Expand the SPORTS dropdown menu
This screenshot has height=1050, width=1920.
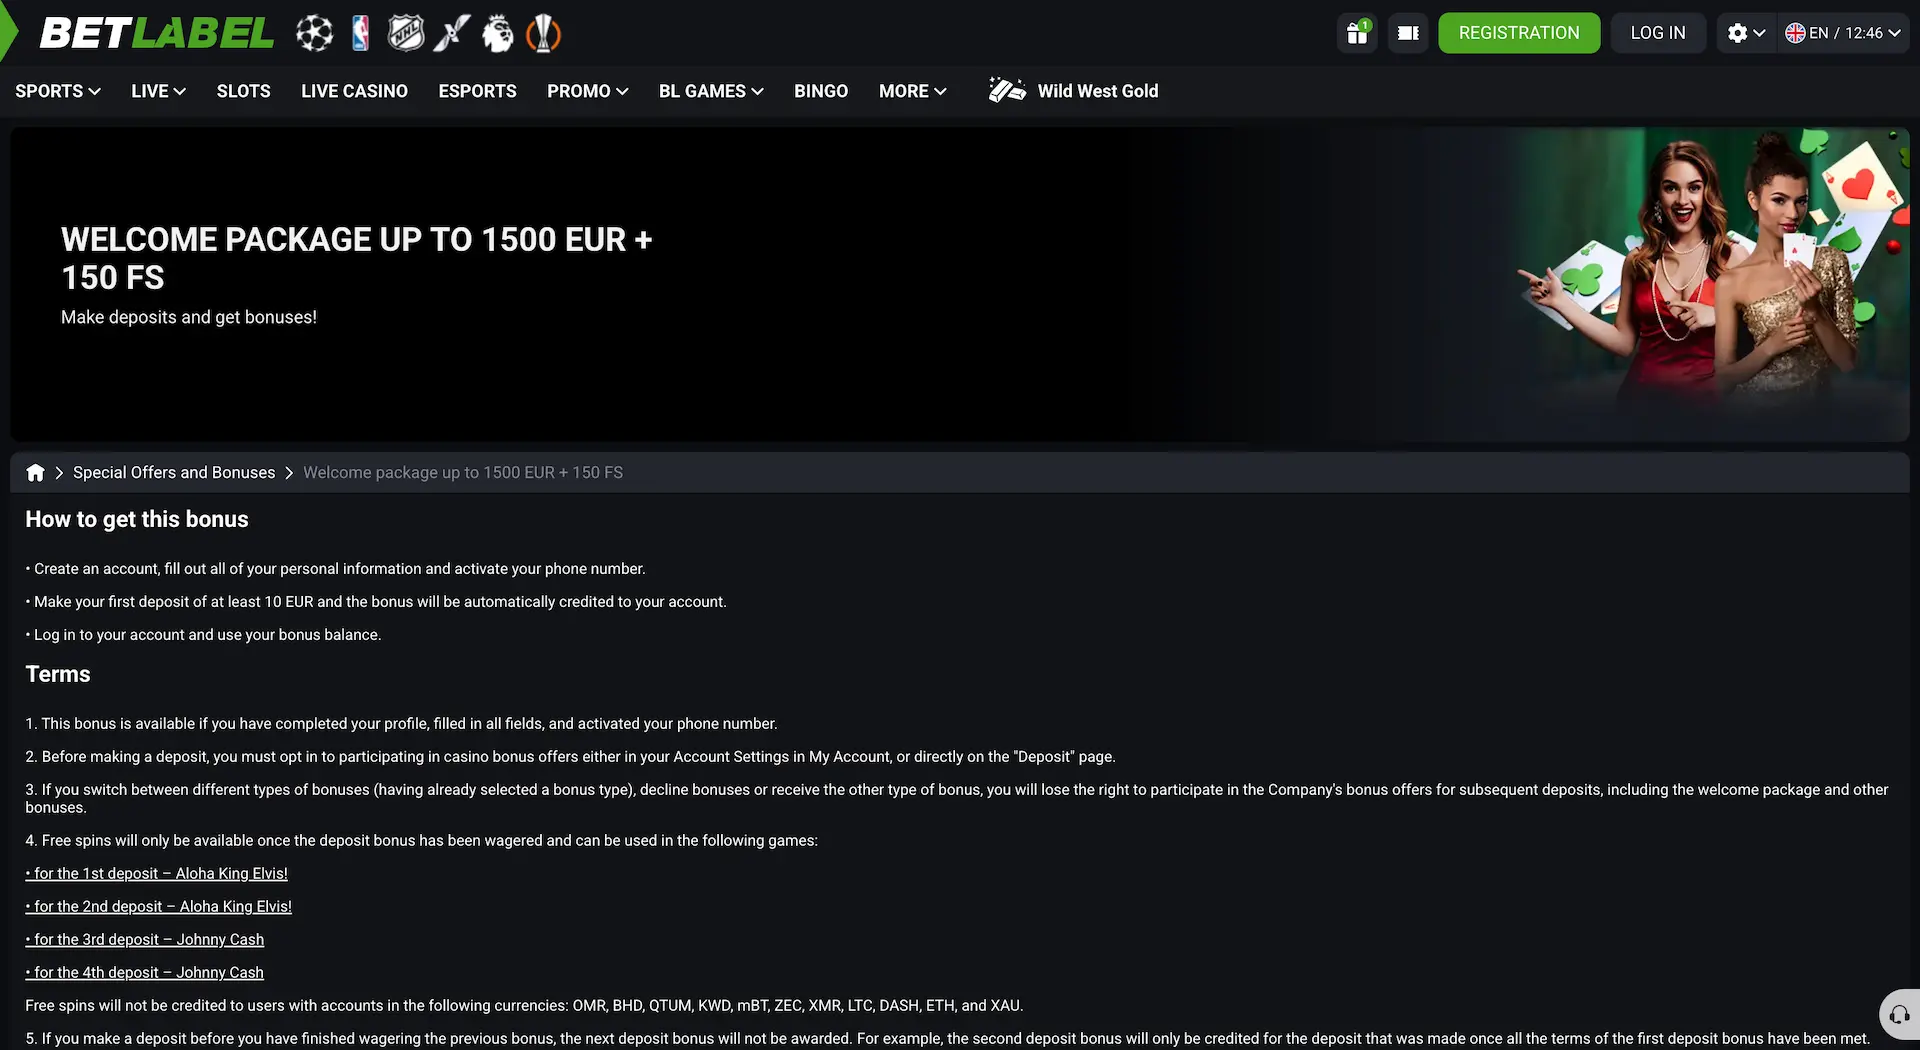pyautogui.click(x=58, y=91)
